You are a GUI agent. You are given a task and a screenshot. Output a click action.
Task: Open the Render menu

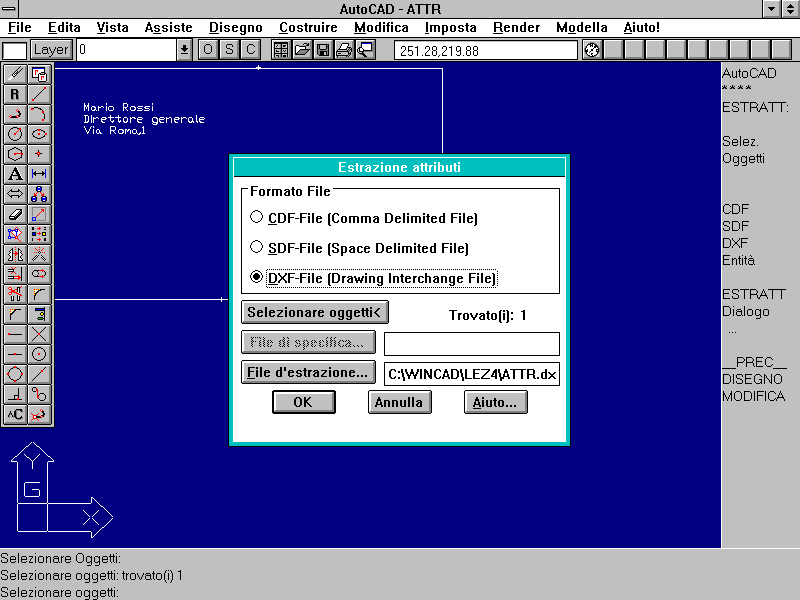516,28
